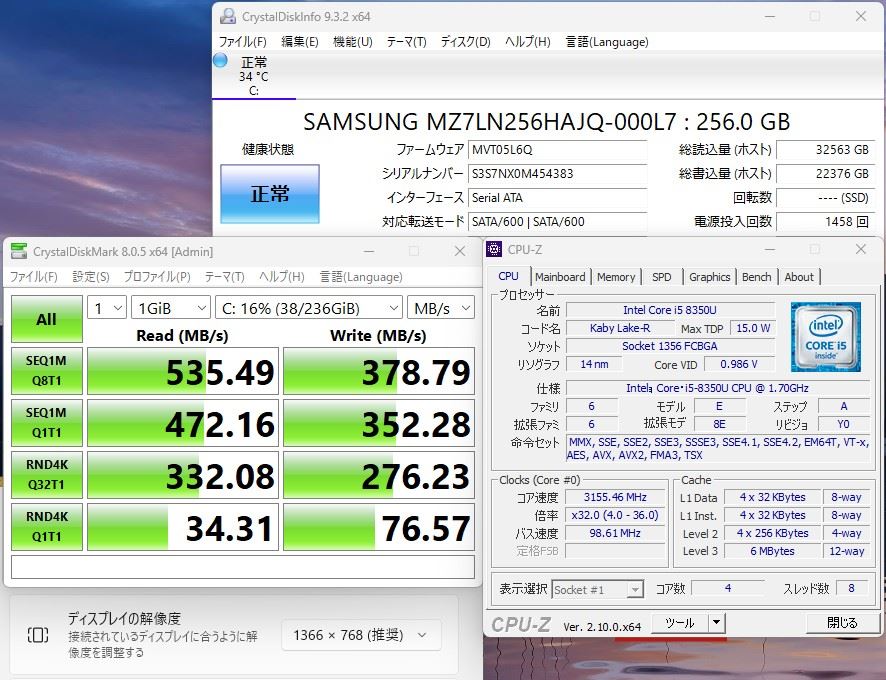The width and height of the screenshot is (886, 680).
Task: Click the CrystalDiskMark app icon in title bar
Action: coord(19,252)
